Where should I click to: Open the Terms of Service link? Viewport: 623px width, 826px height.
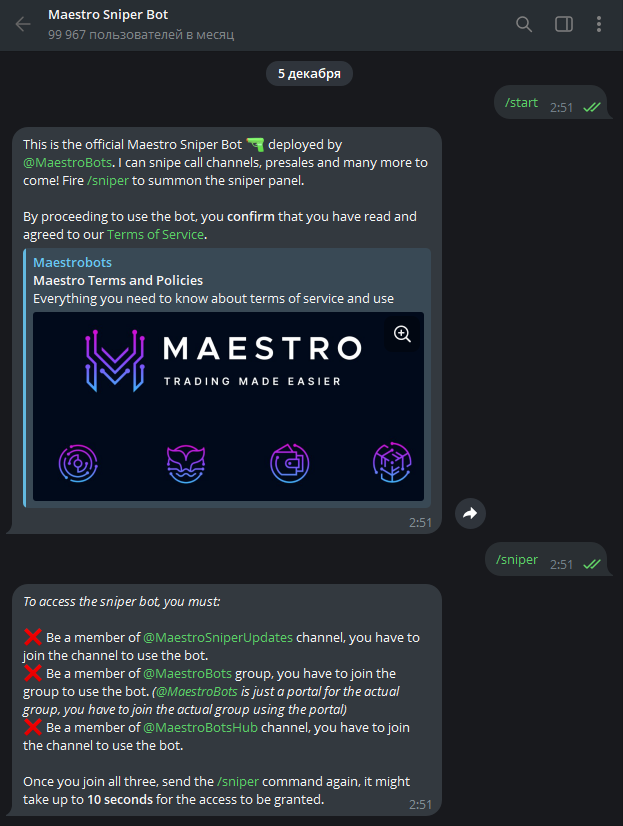(155, 234)
